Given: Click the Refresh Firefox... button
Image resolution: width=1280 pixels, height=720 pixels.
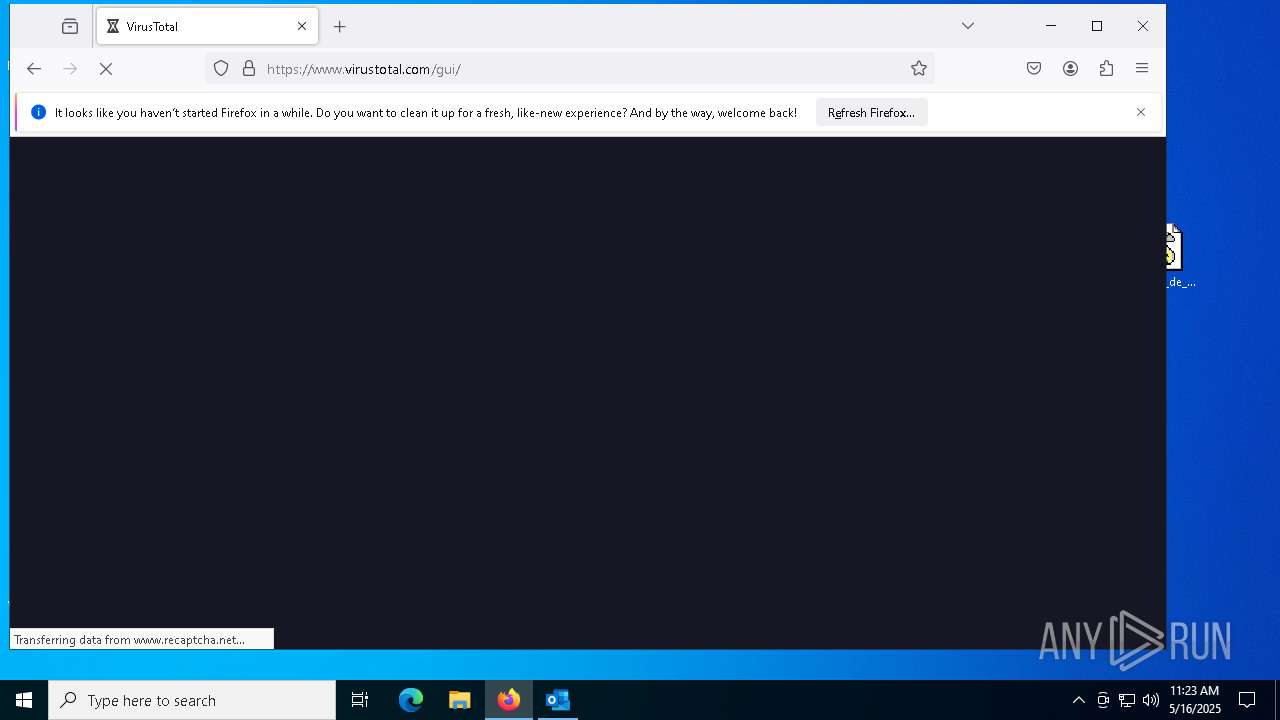Looking at the screenshot, I should point(871,113).
